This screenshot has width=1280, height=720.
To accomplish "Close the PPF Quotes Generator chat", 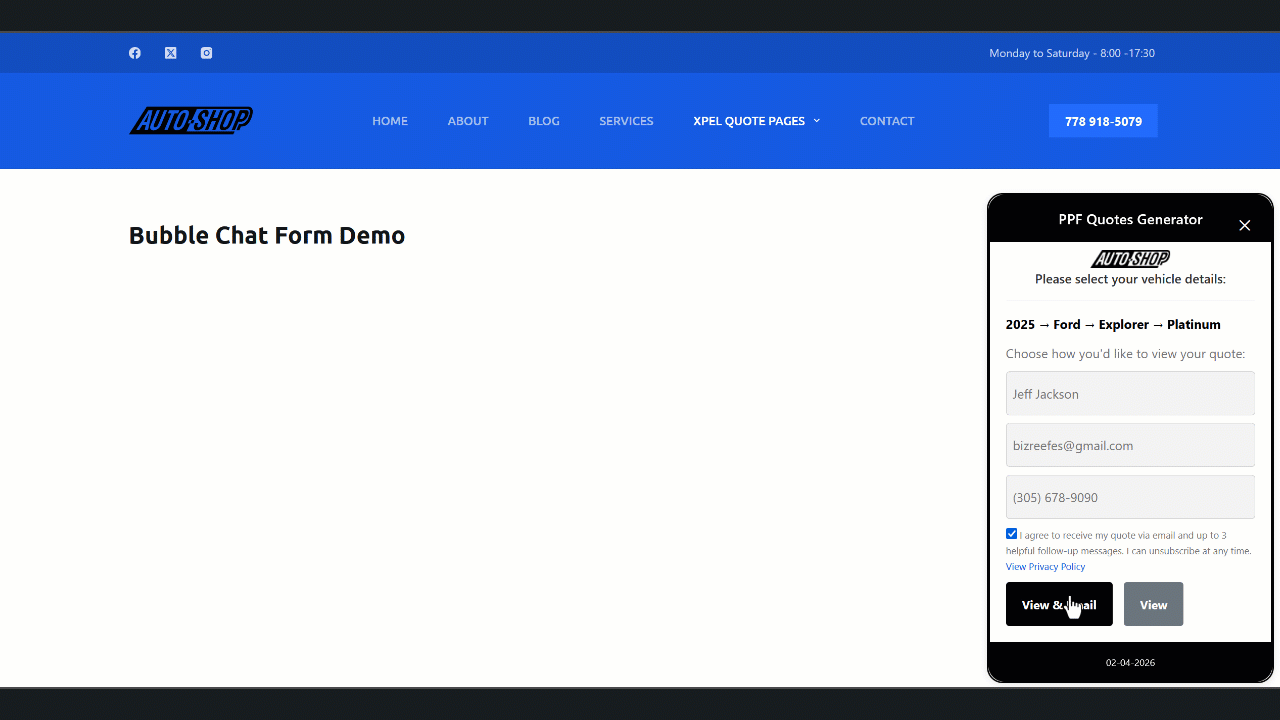I will (x=1244, y=226).
